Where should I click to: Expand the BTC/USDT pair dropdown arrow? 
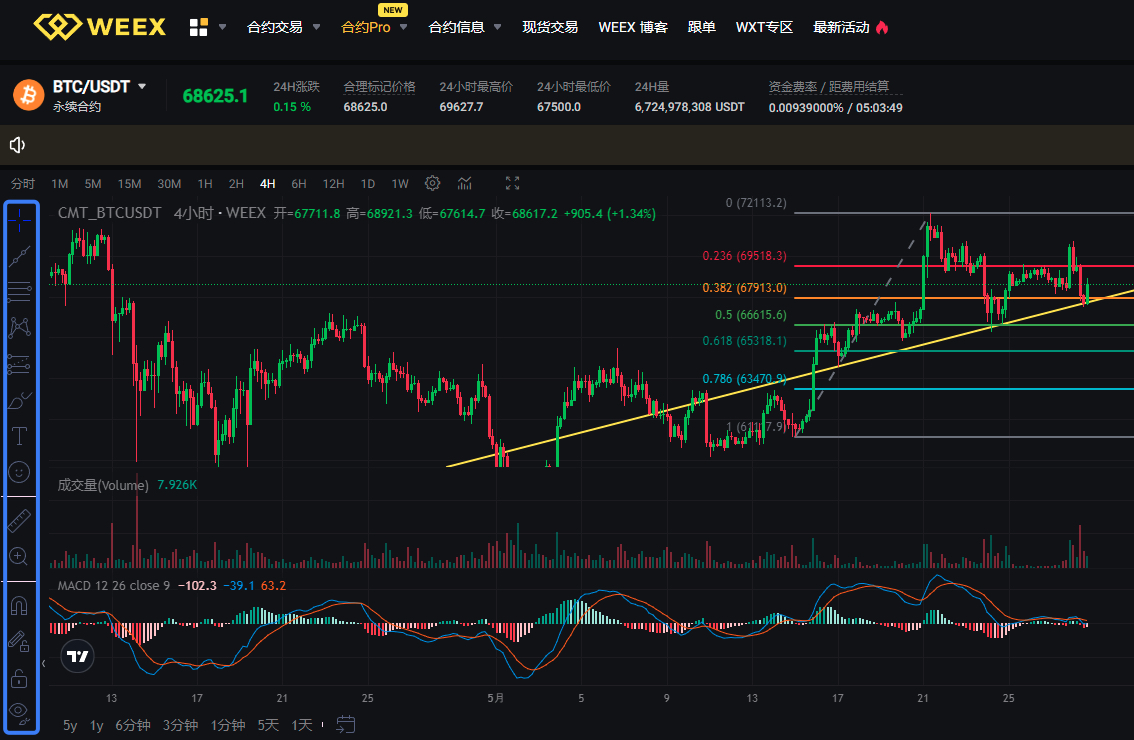[142, 86]
